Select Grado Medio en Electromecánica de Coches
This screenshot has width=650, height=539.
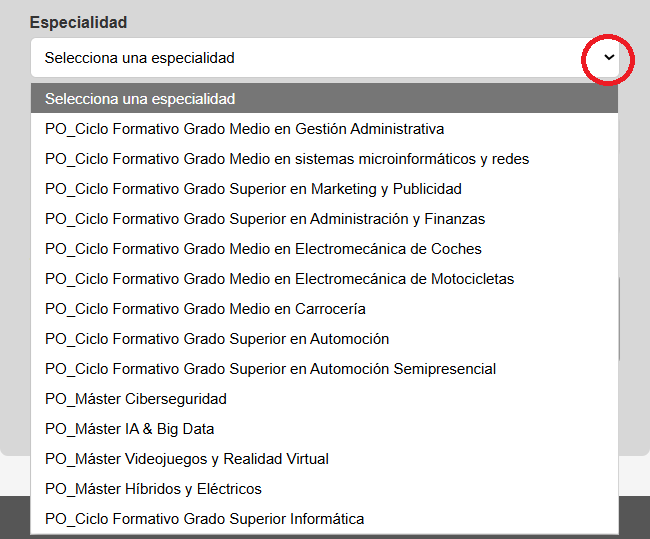[263, 249]
